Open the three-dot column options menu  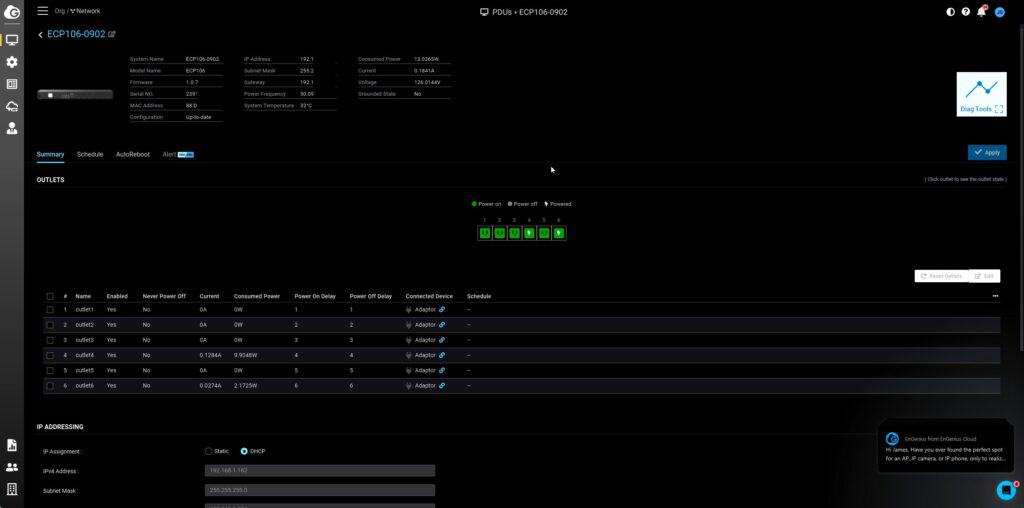pyautogui.click(x=994, y=296)
